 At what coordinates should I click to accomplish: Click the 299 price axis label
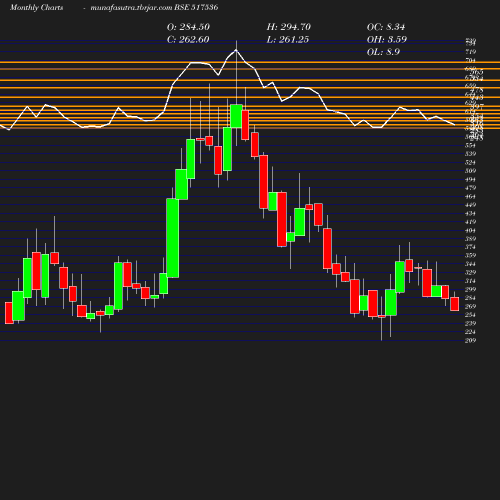[x=470, y=289]
